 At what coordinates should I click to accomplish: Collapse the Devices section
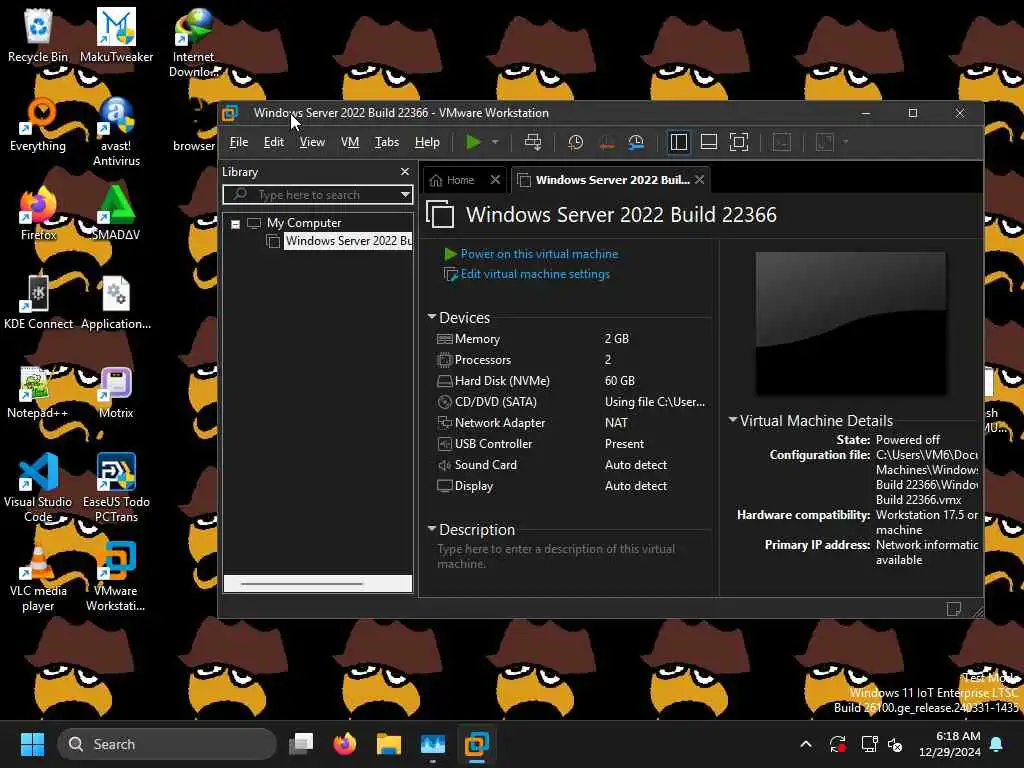432,317
